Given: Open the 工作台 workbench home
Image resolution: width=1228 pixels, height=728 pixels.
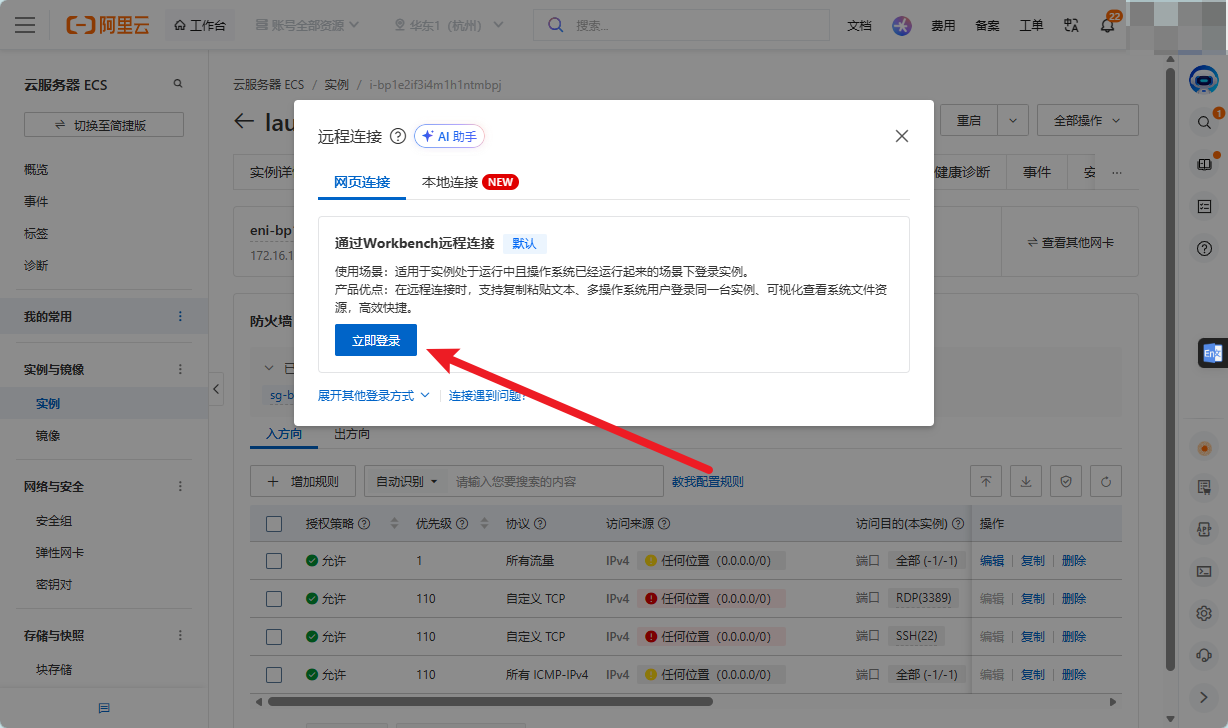Looking at the screenshot, I should (x=199, y=25).
